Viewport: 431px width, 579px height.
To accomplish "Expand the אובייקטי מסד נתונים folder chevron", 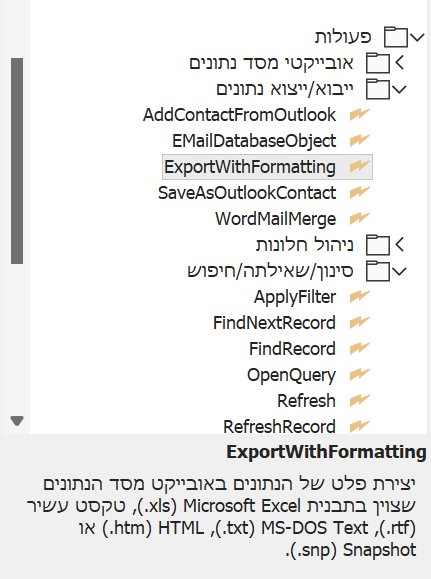I will pos(400,63).
